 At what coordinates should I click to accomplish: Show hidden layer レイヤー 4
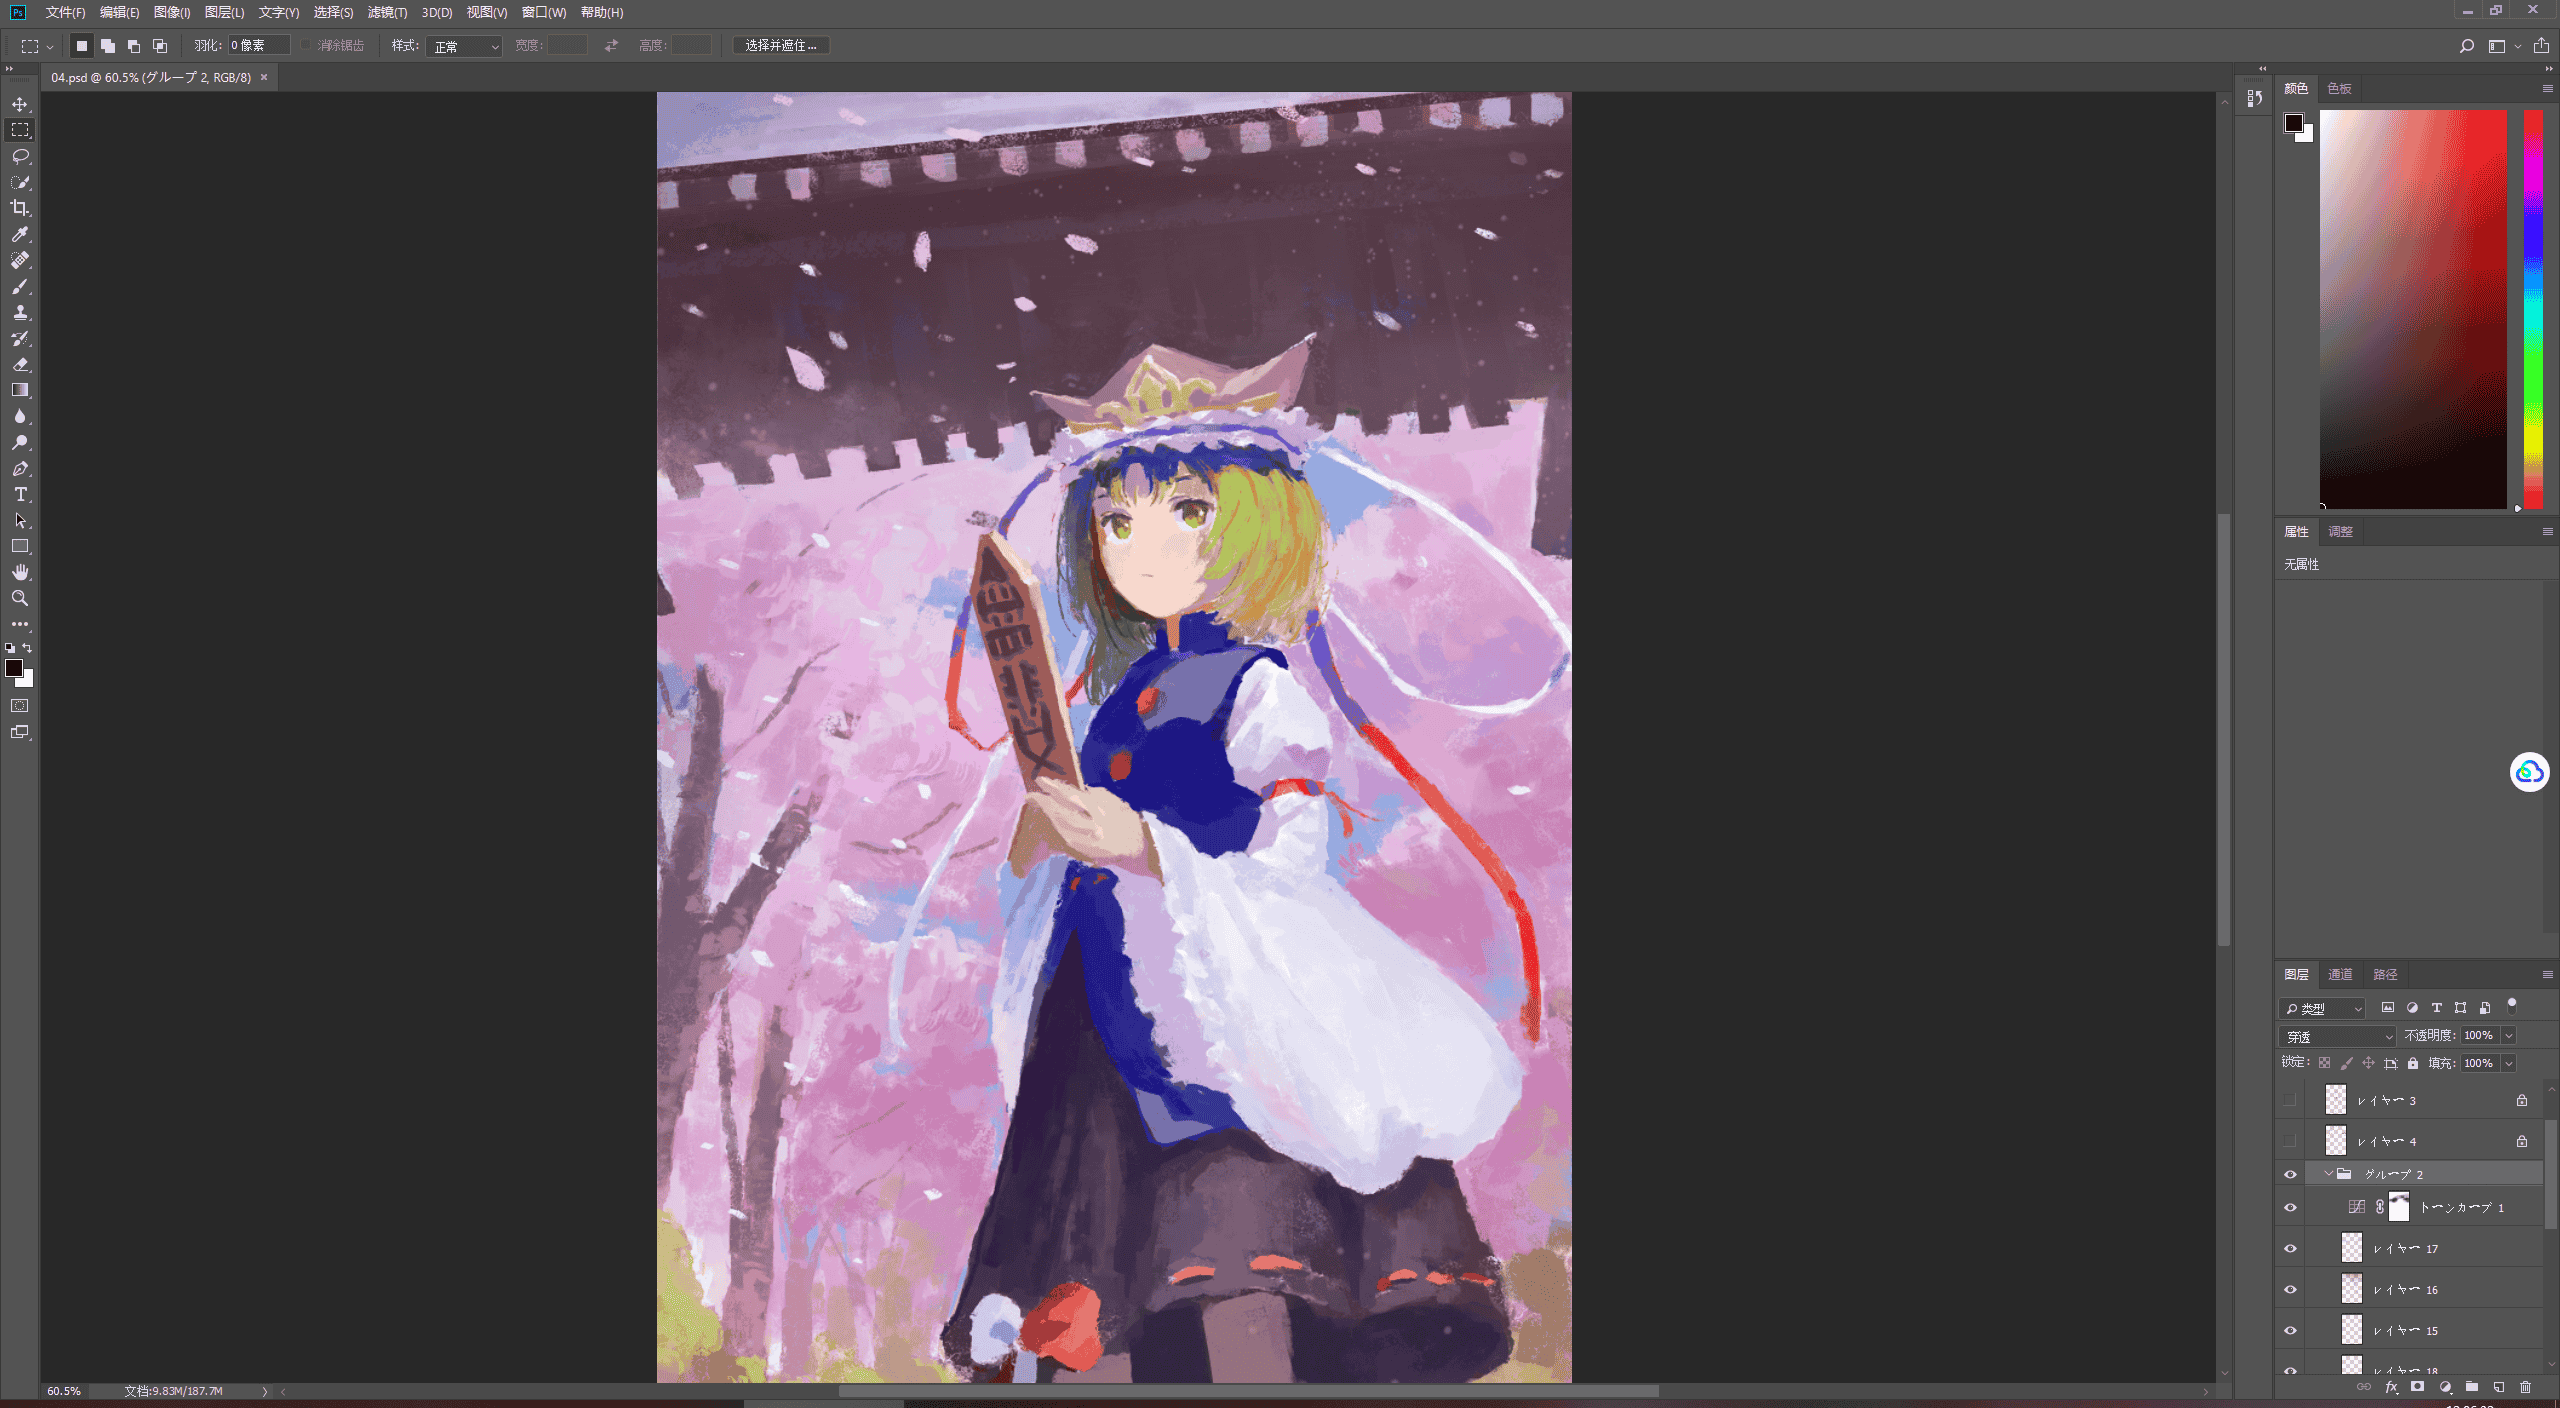[x=2289, y=1141]
